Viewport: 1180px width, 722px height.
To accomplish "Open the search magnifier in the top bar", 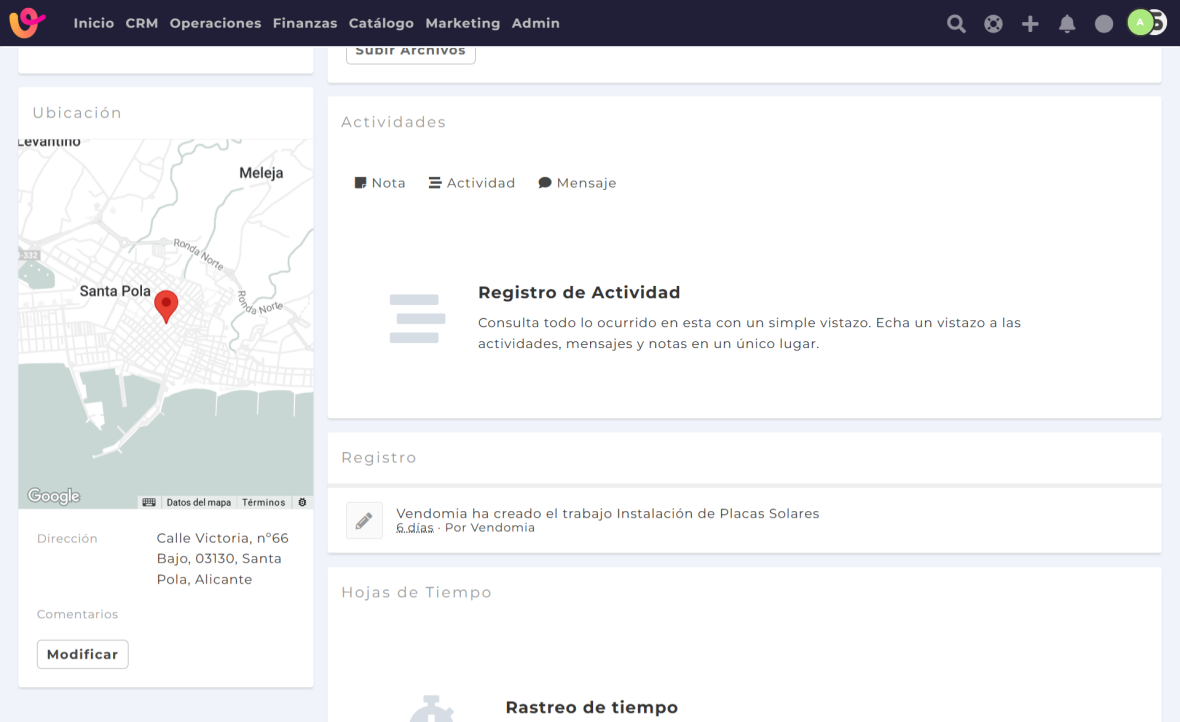I will point(956,23).
